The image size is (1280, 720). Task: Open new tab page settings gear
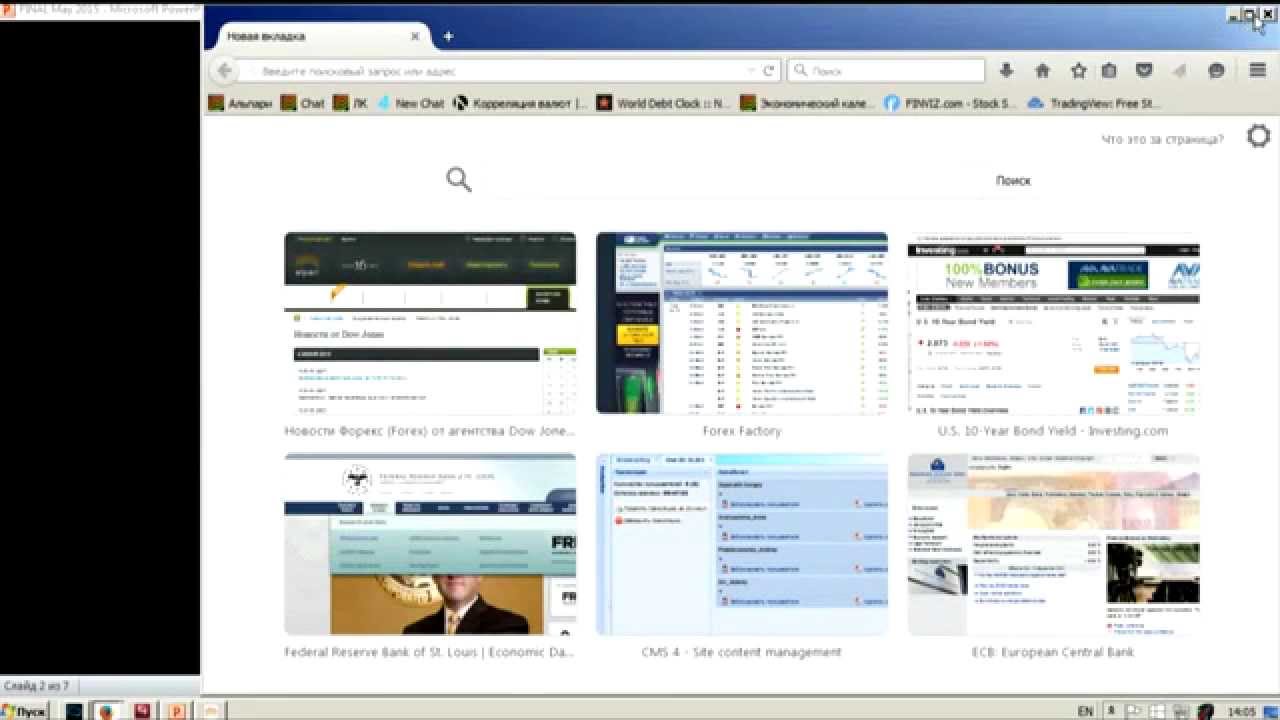(x=1258, y=137)
